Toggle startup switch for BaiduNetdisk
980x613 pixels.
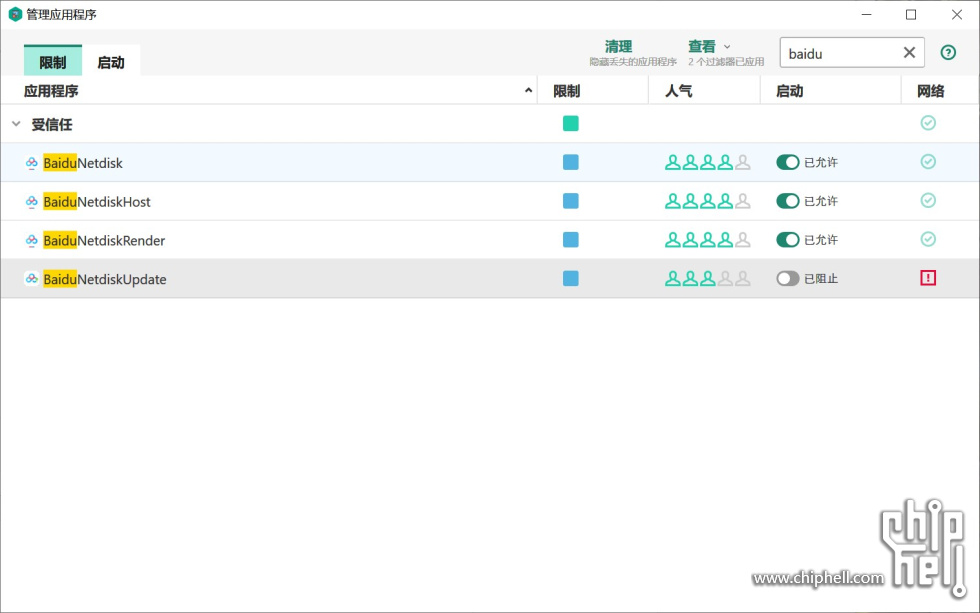(788, 162)
